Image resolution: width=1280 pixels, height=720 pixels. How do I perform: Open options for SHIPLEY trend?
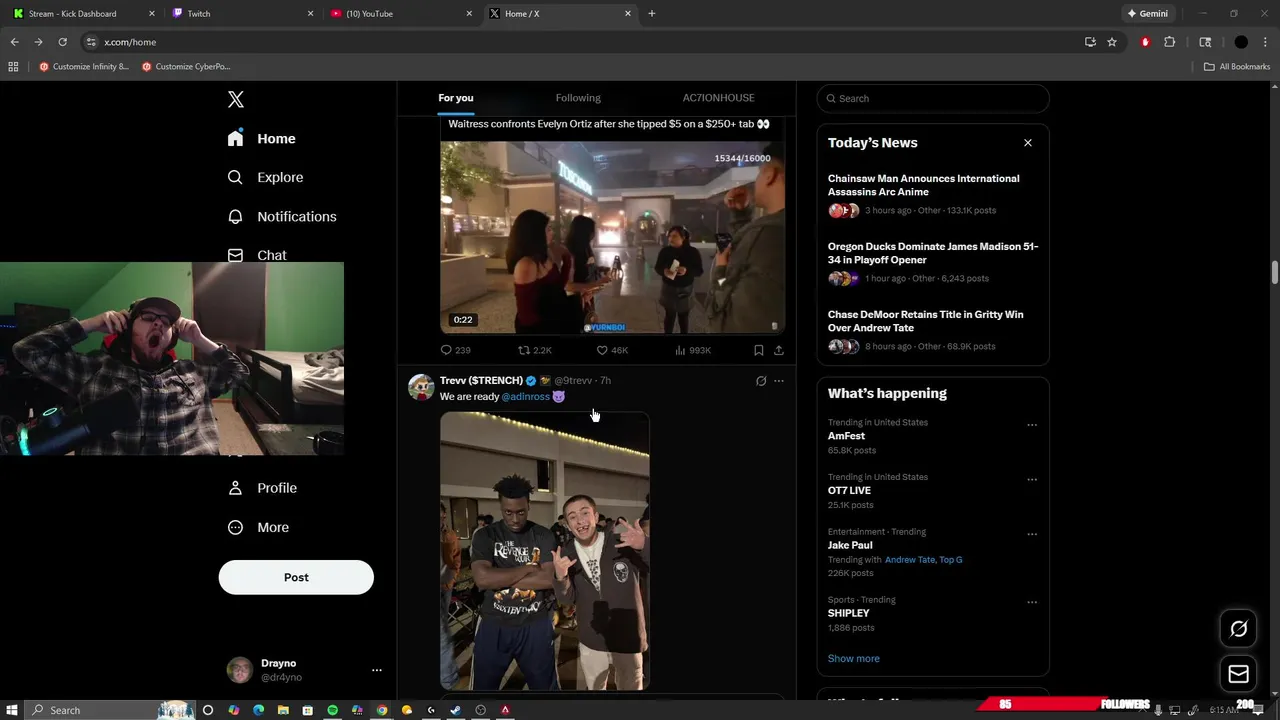(x=1031, y=602)
